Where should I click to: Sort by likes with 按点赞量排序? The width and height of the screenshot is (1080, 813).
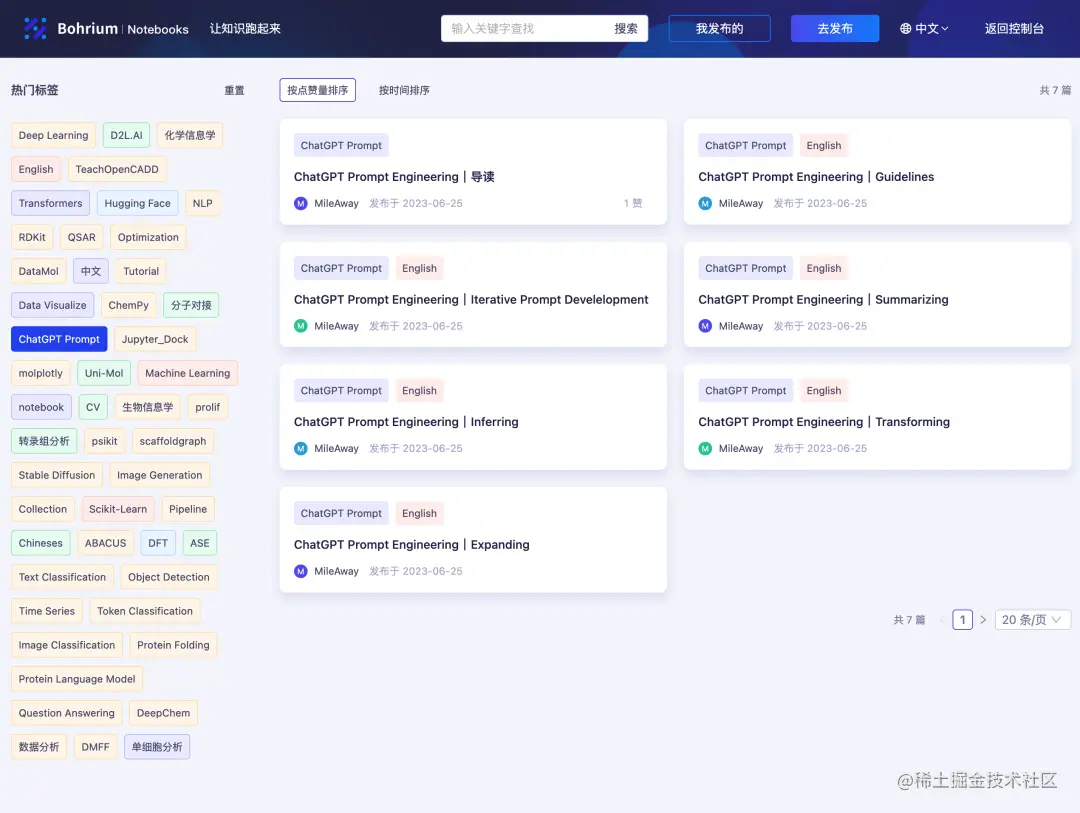[x=318, y=90]
